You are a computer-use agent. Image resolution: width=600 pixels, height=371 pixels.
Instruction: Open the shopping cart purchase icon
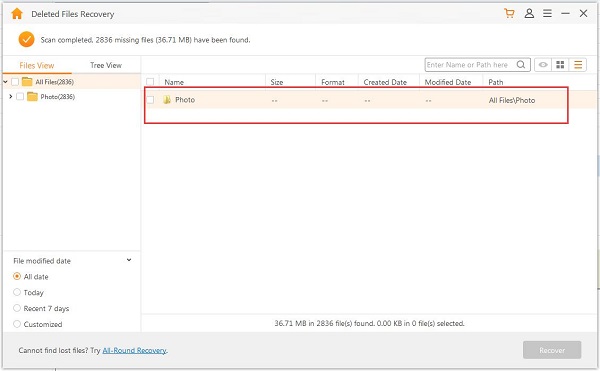tap(509, 13)
